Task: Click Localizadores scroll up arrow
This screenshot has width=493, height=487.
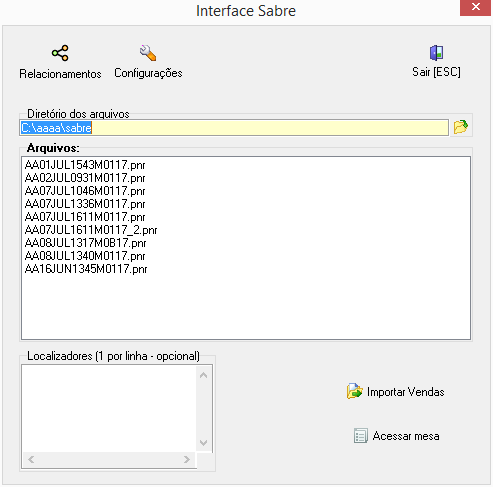Action: click(204, 375)
